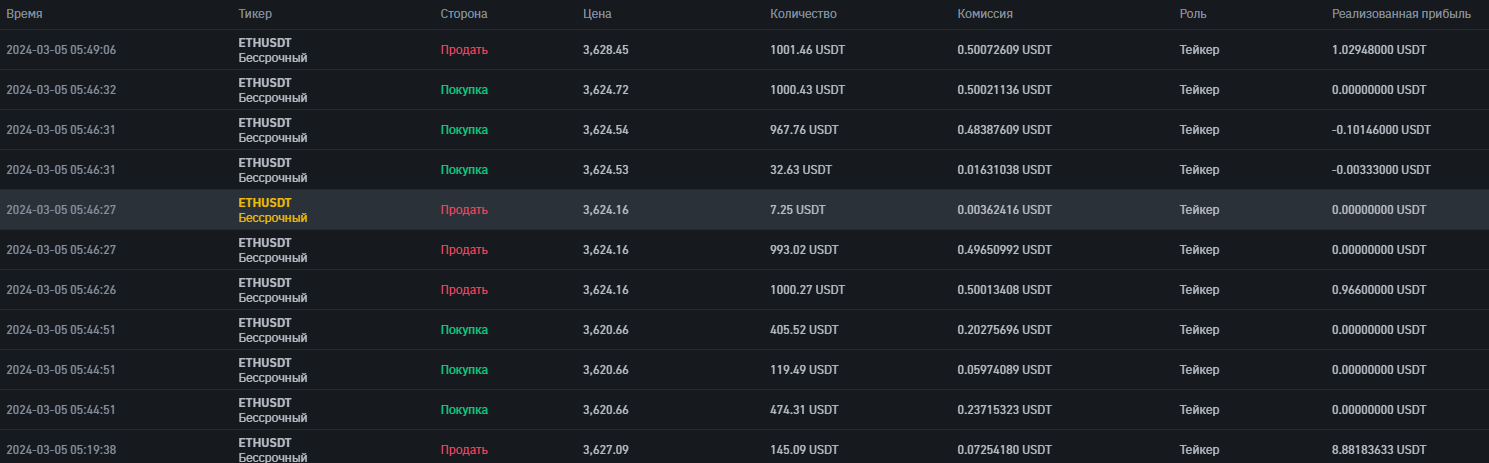1489x463 pixels.
Task: Click the -0.10146000 USDT realized loss value
Action: pyautogui.click(x=1381, y=130)
